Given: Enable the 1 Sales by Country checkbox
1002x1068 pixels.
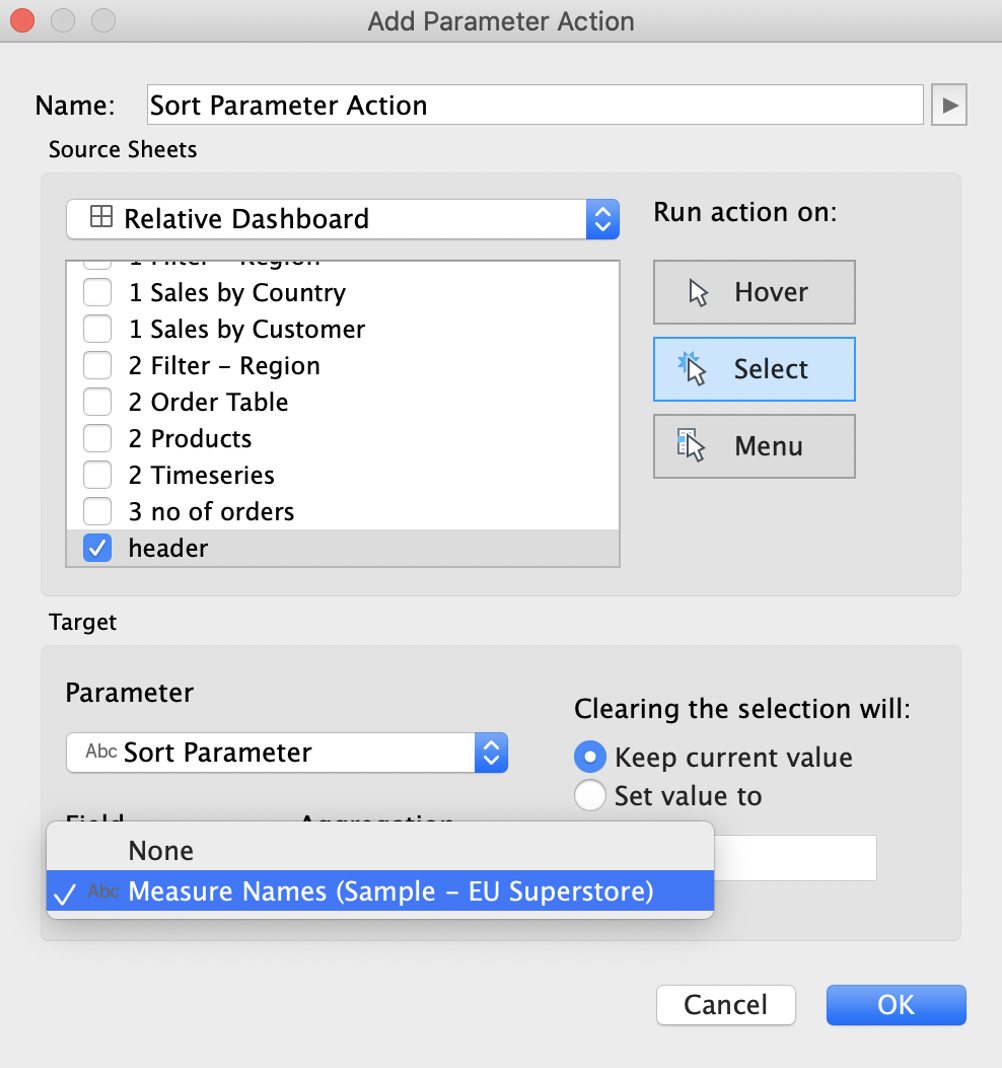Looking at the screenshot, I should (x=97, y=292).
